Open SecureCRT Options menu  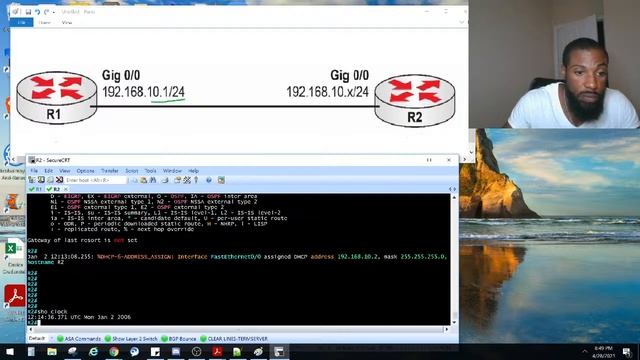85,171
